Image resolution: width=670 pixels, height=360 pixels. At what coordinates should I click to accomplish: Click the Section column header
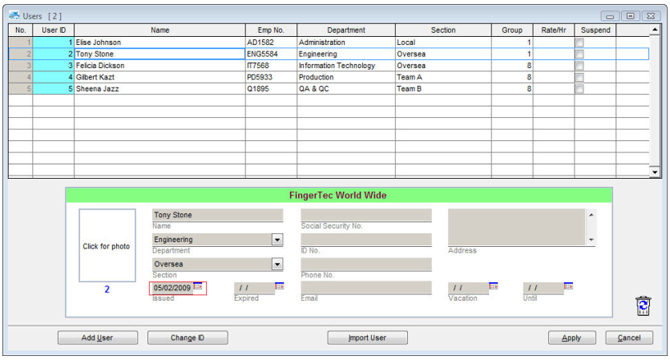[443, 30]
